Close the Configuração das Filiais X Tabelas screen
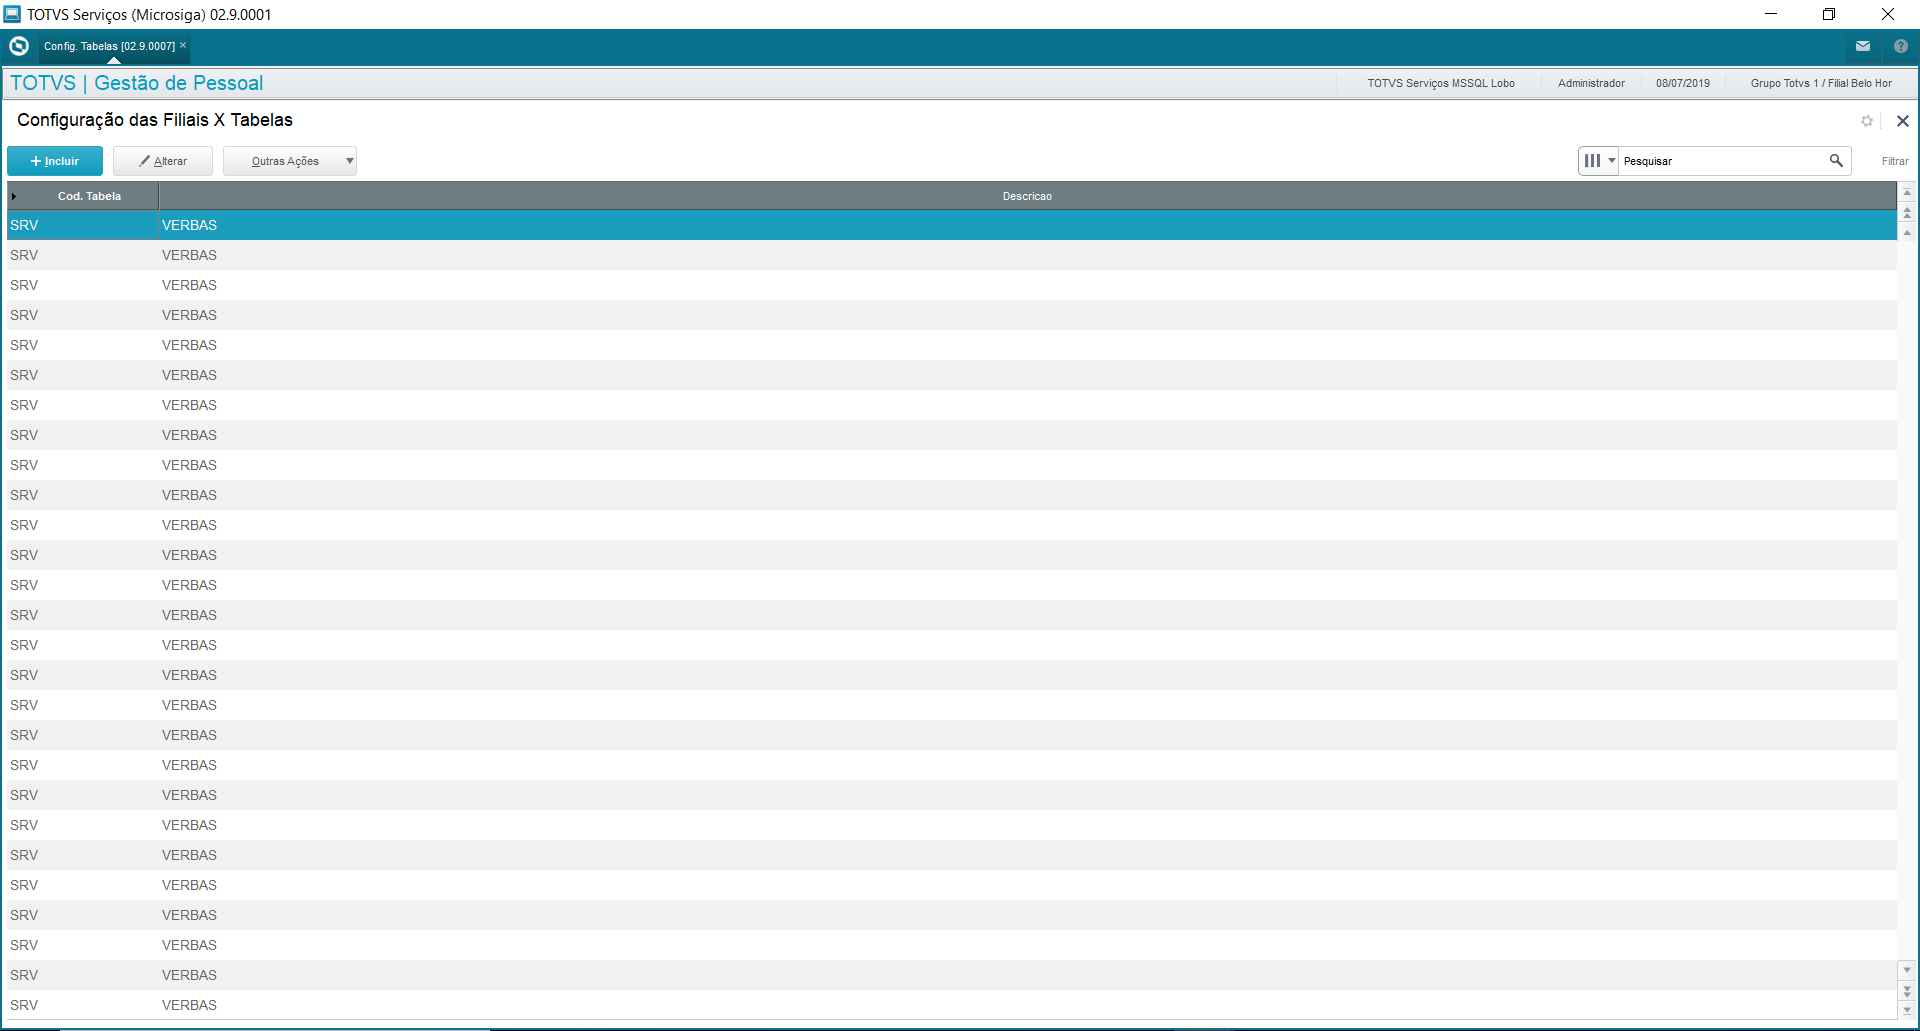Screen dimensions: 1920x1031 [x=1903, y=121]
